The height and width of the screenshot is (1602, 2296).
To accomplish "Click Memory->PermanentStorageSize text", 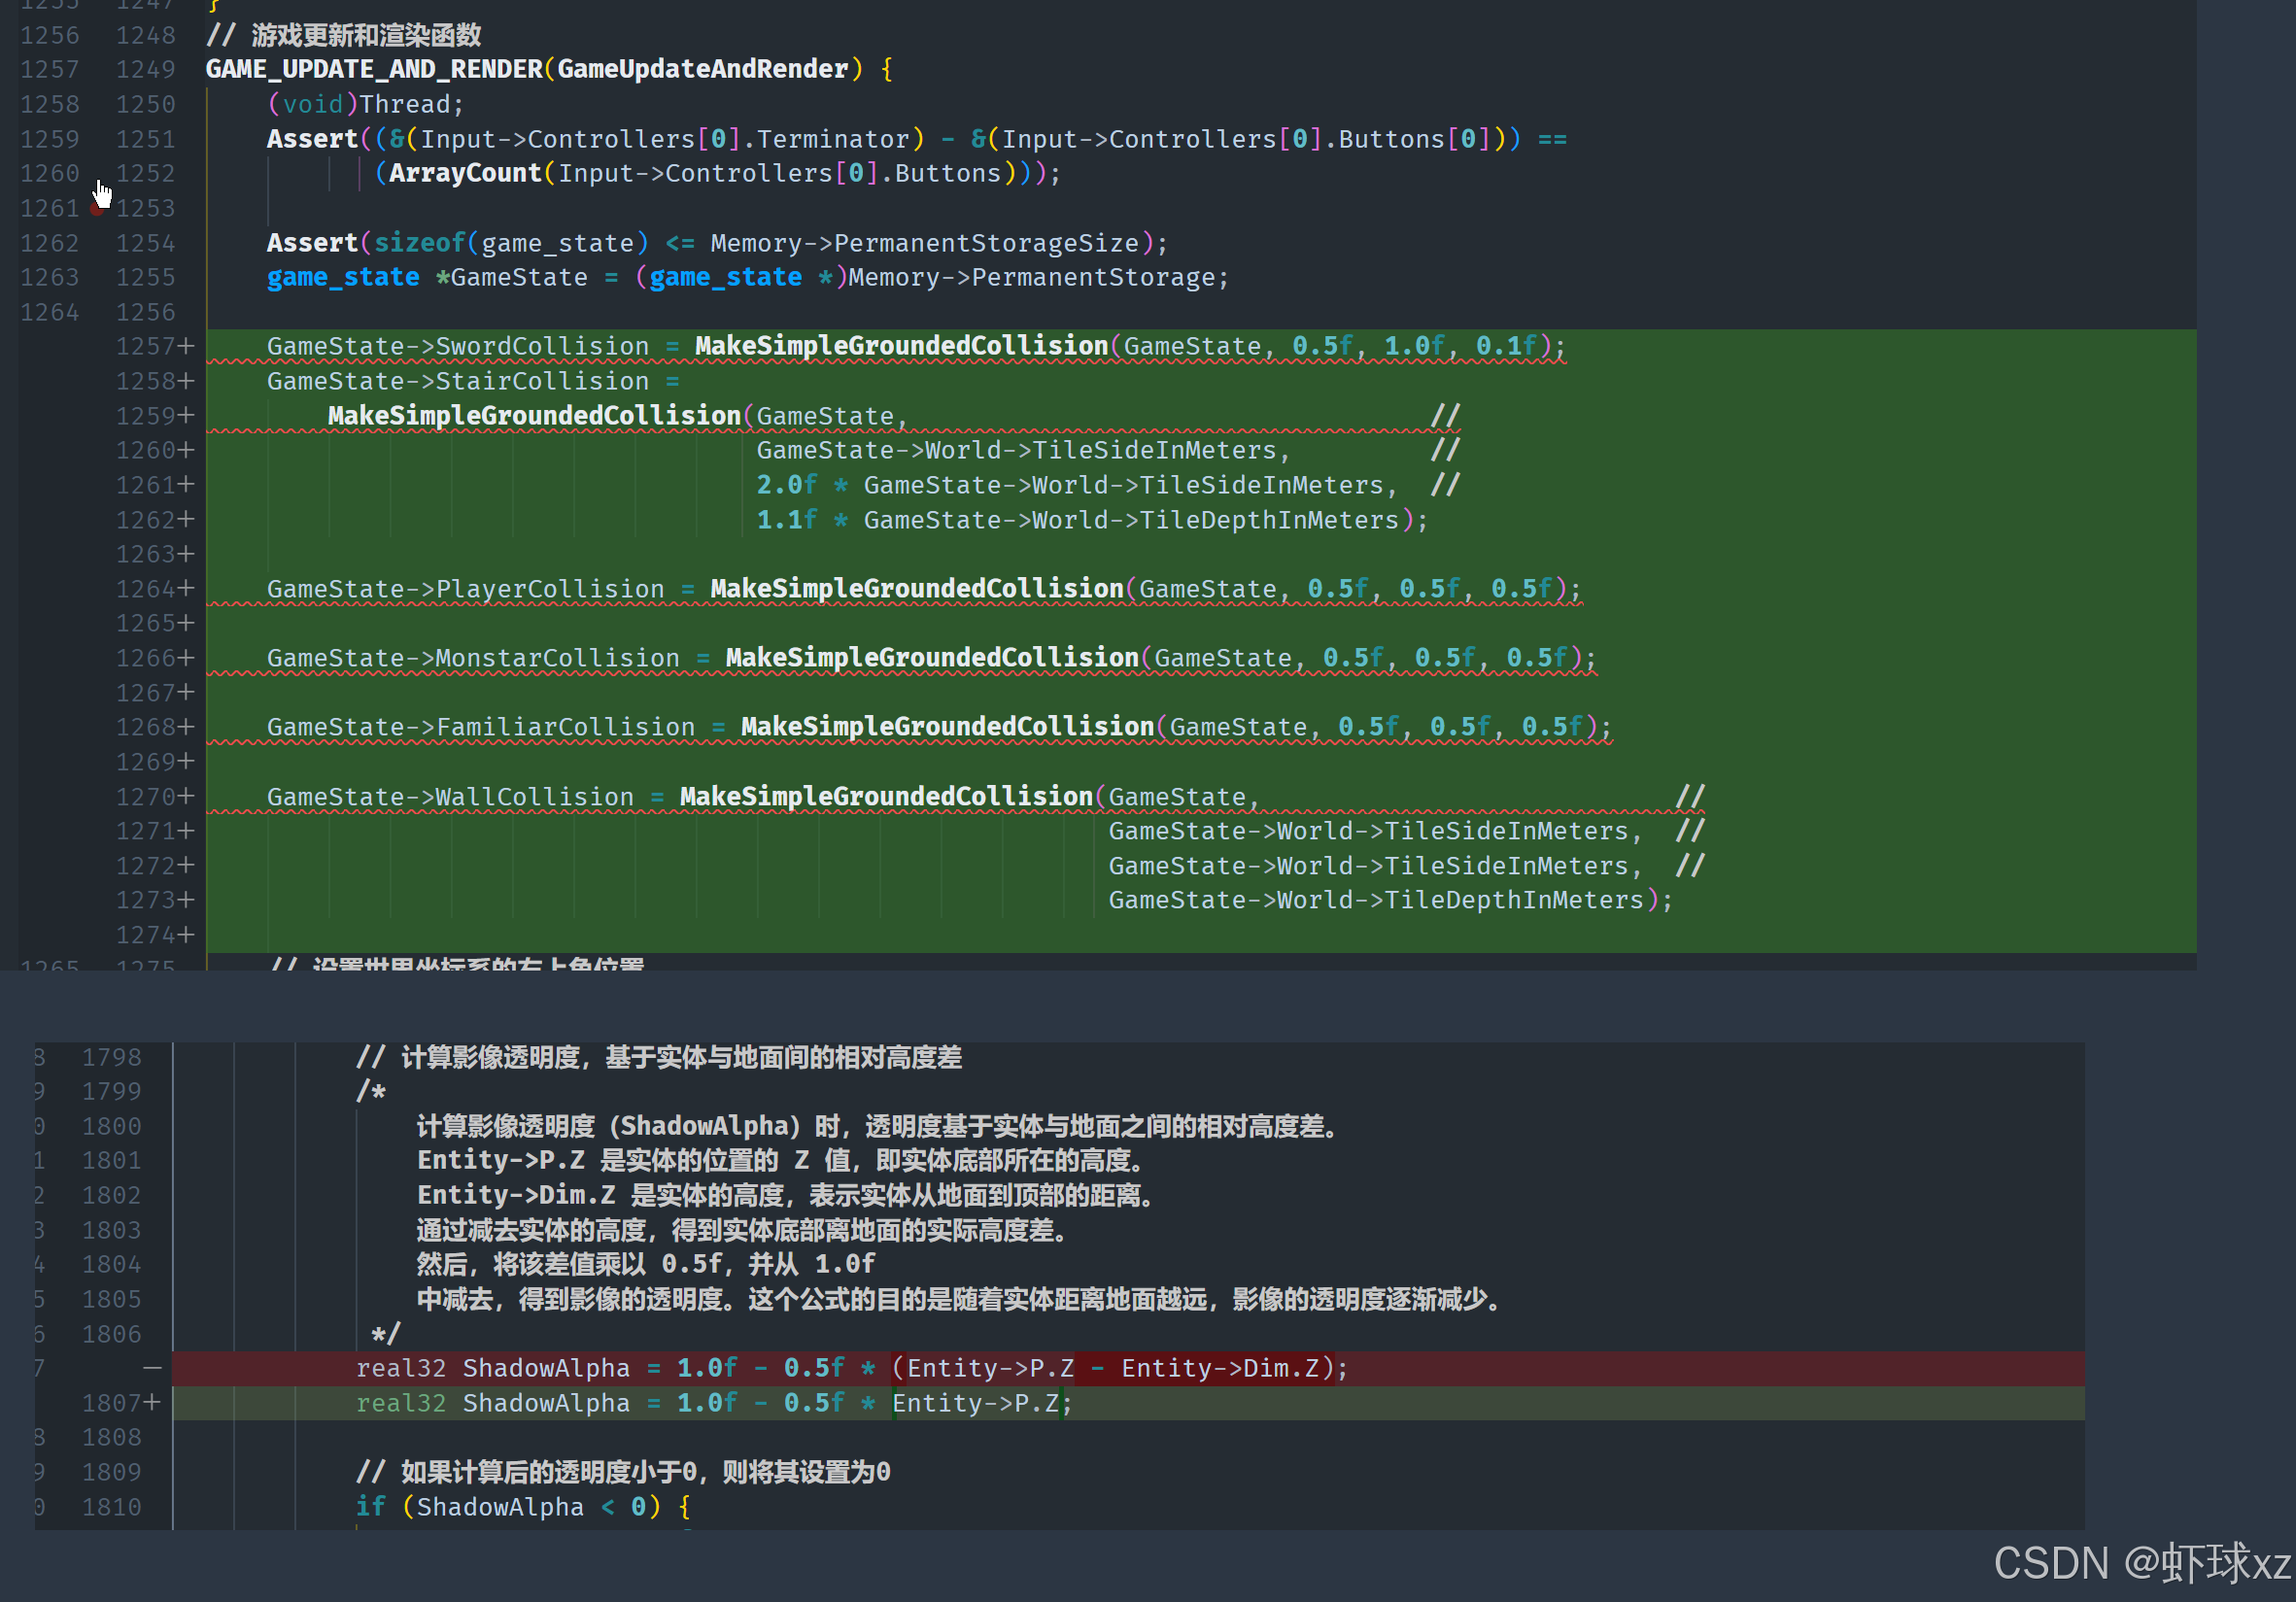I will 925,243.
